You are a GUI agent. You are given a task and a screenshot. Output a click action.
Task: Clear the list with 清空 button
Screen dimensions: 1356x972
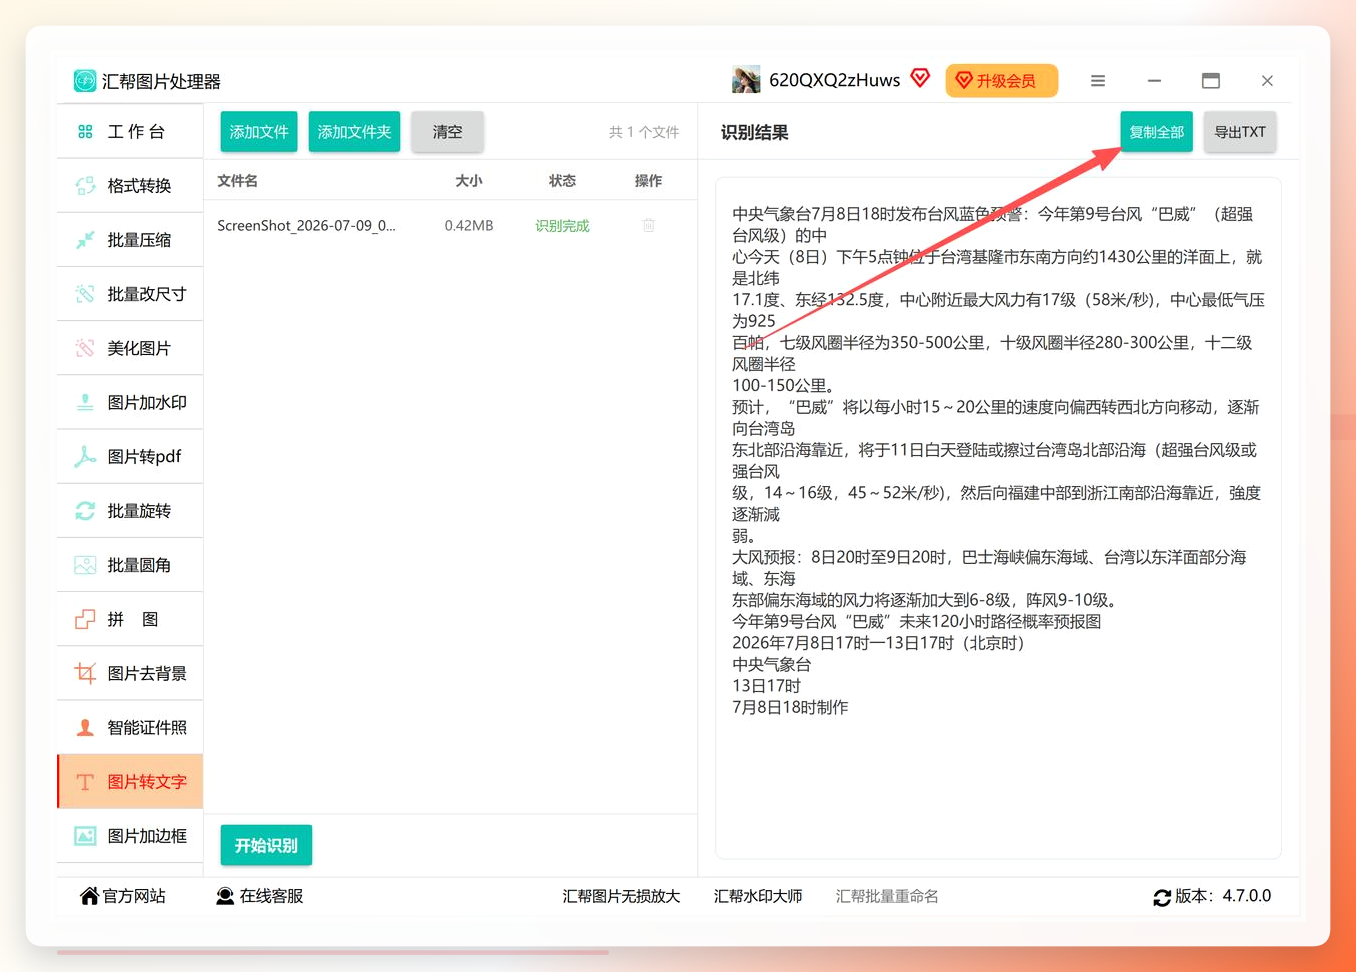tap(447, 132)
